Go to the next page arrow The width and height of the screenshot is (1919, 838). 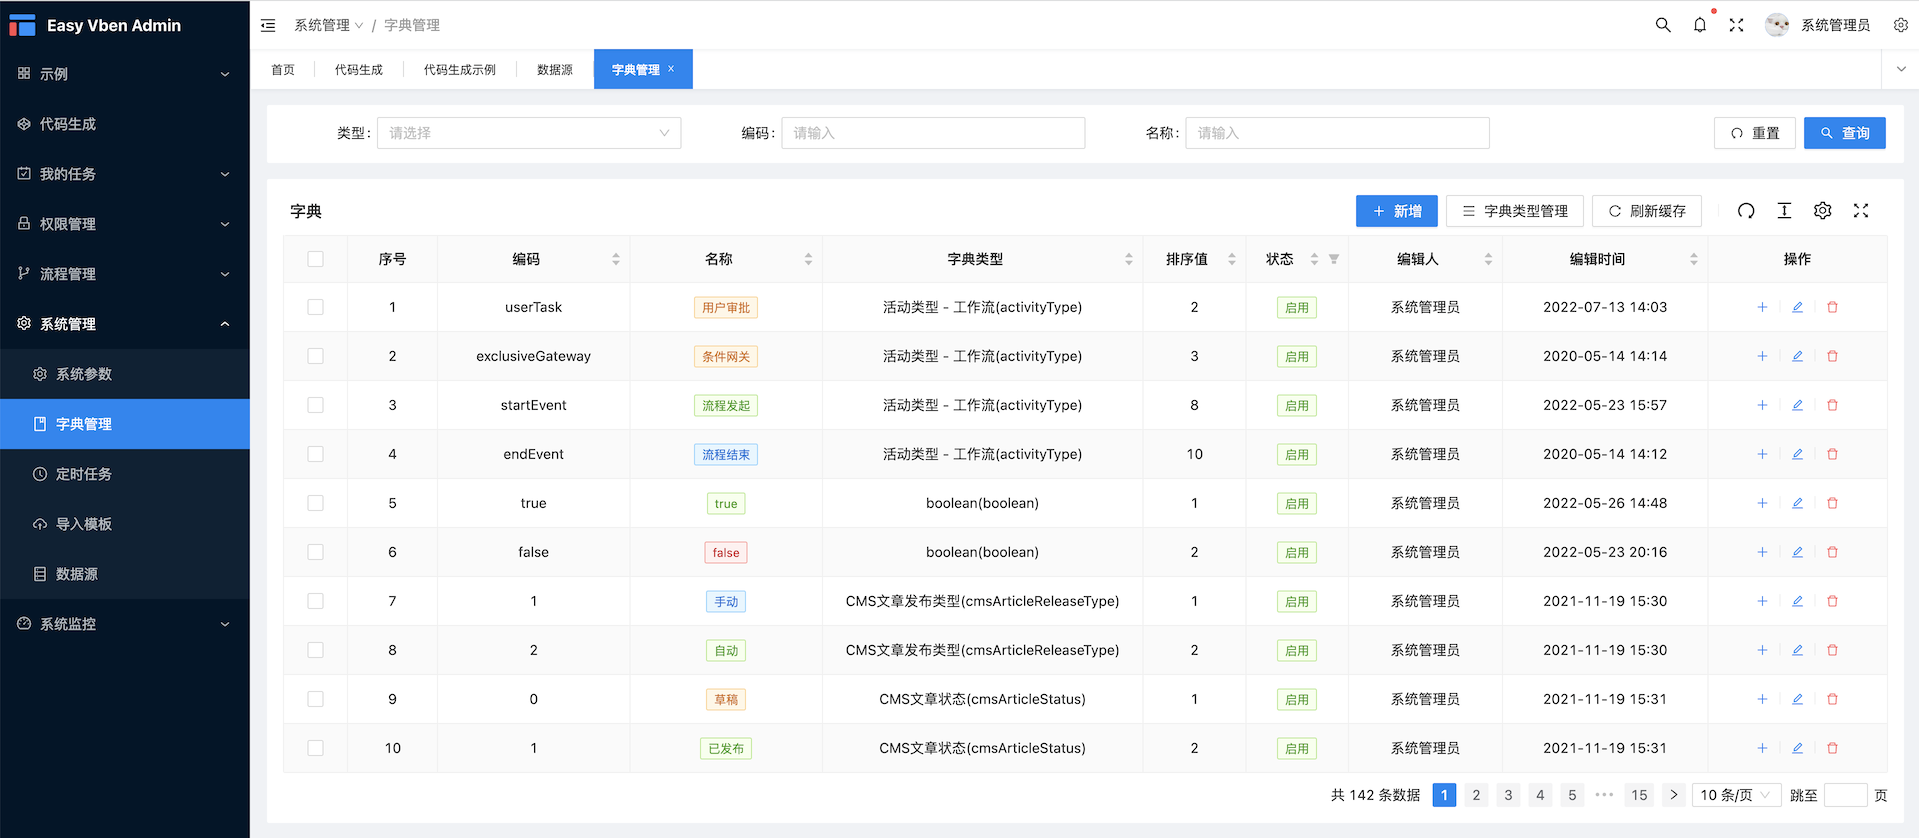click(1674, 795)
